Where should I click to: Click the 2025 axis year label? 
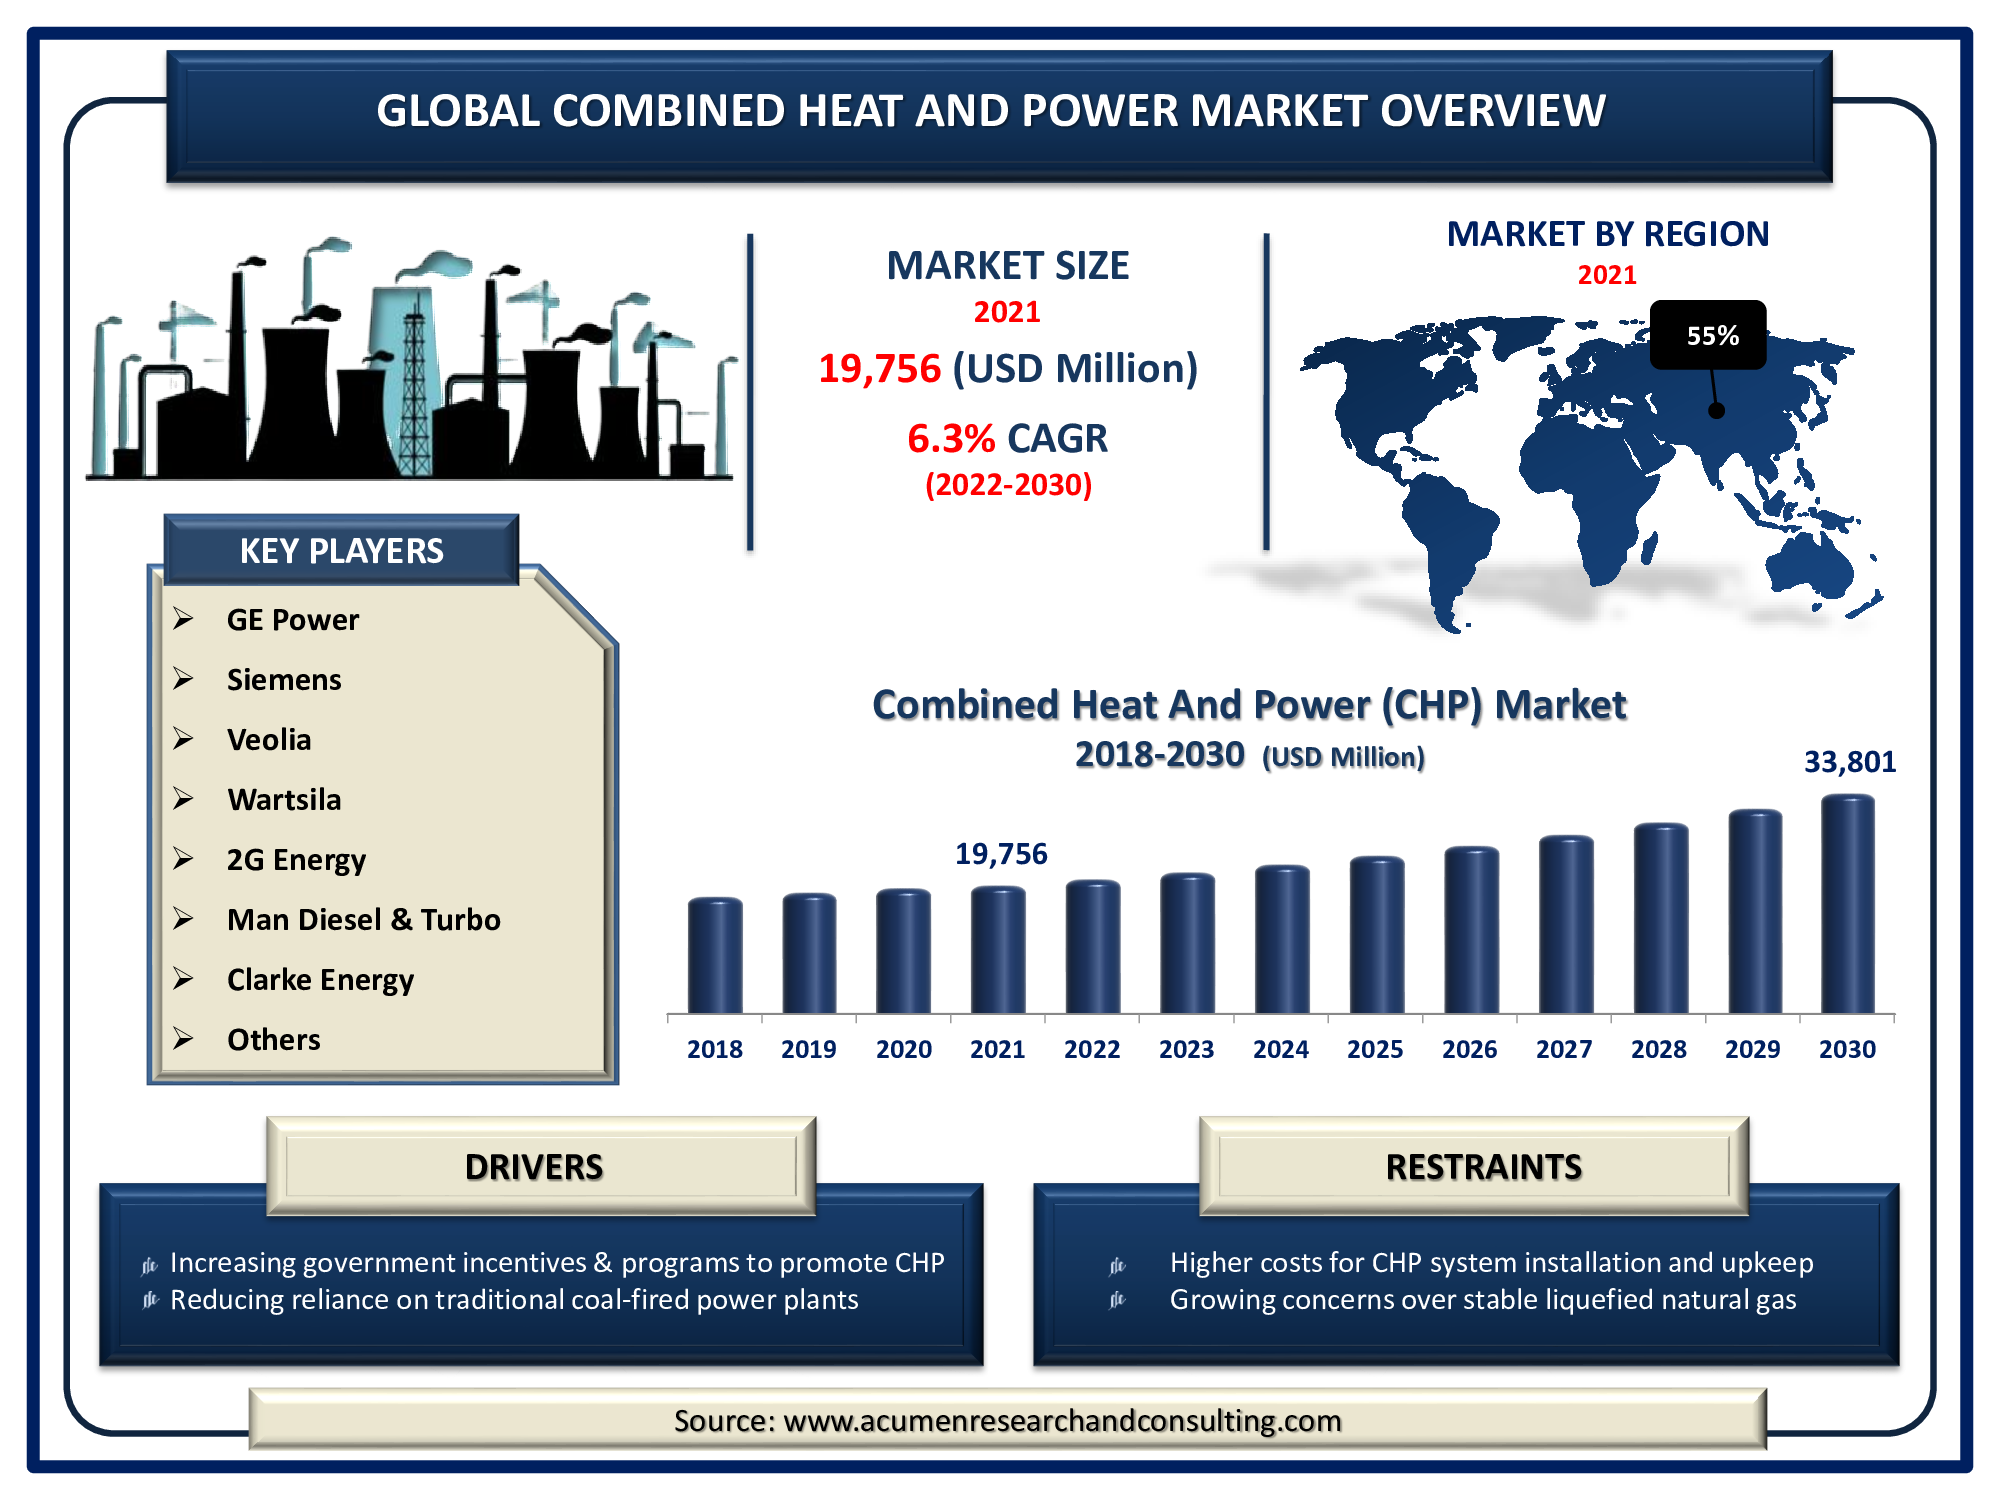tap(1375, 1049)
